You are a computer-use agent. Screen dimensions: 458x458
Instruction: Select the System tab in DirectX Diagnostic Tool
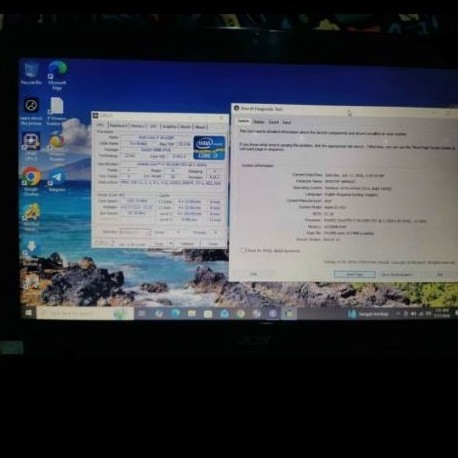click(x=243, y=121)
